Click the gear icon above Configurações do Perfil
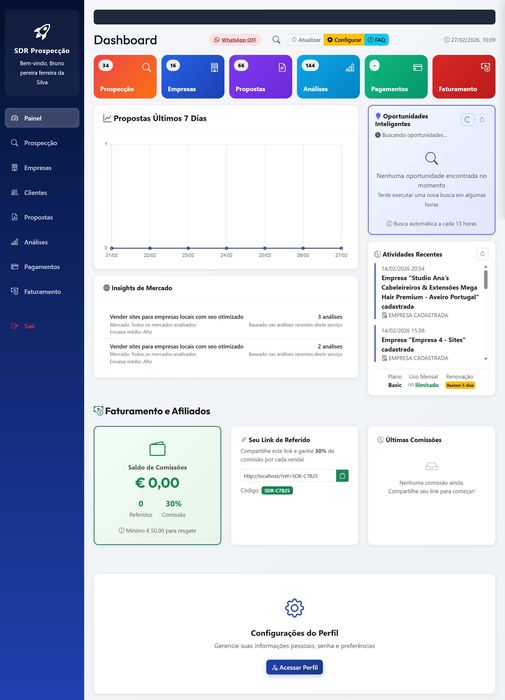 tap(294, 608)
